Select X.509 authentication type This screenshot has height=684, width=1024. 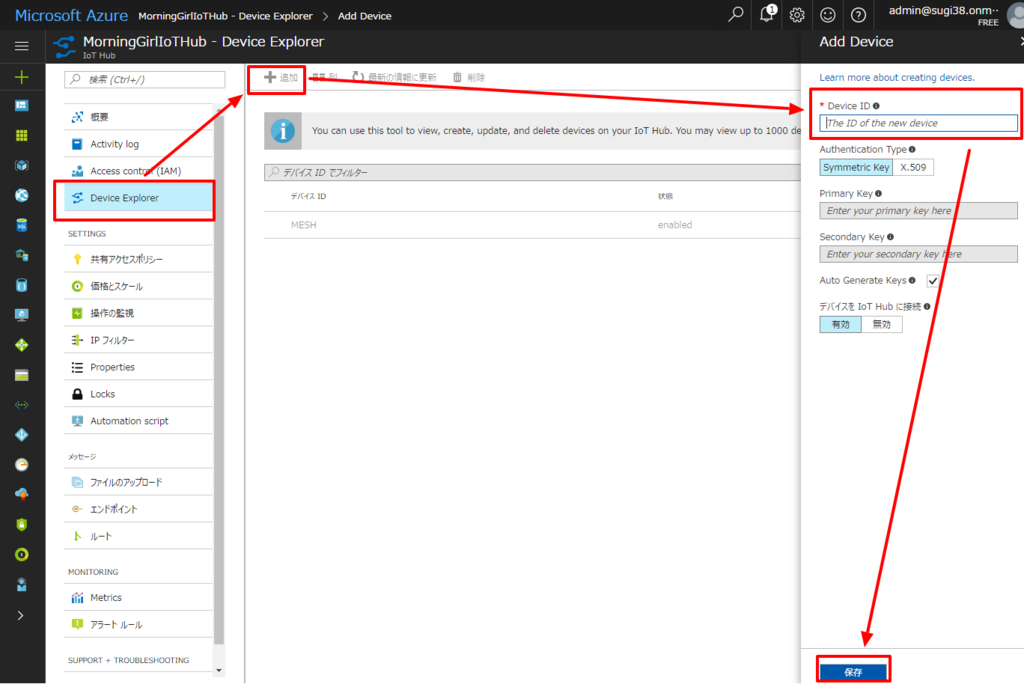tap(913, 167)
